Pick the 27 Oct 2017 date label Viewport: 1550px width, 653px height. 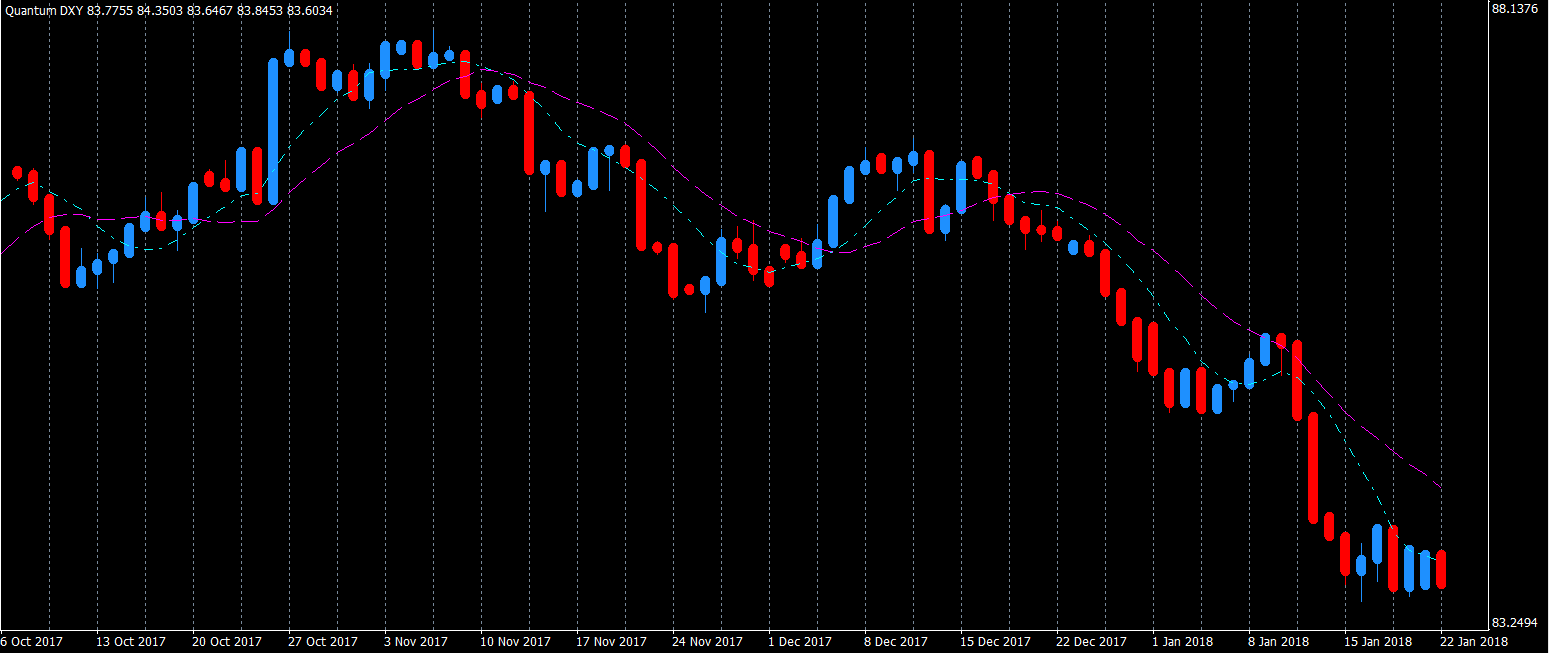(x=322, y=641)
